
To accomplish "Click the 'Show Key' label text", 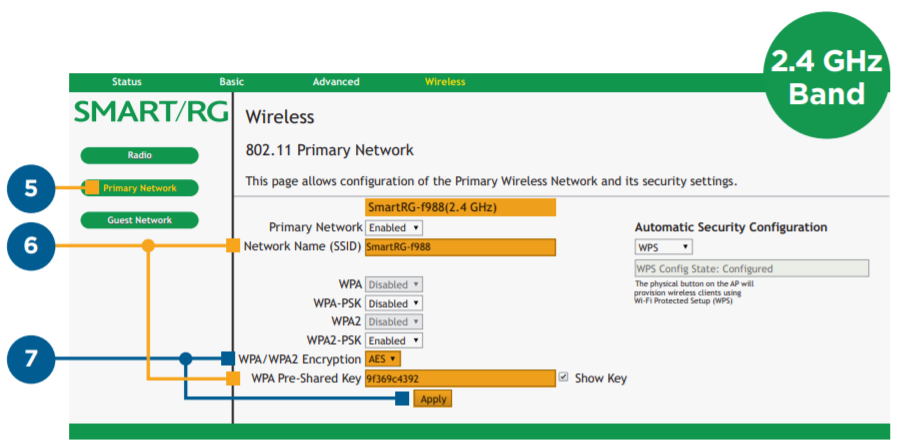I will click(x=601, y=379).
